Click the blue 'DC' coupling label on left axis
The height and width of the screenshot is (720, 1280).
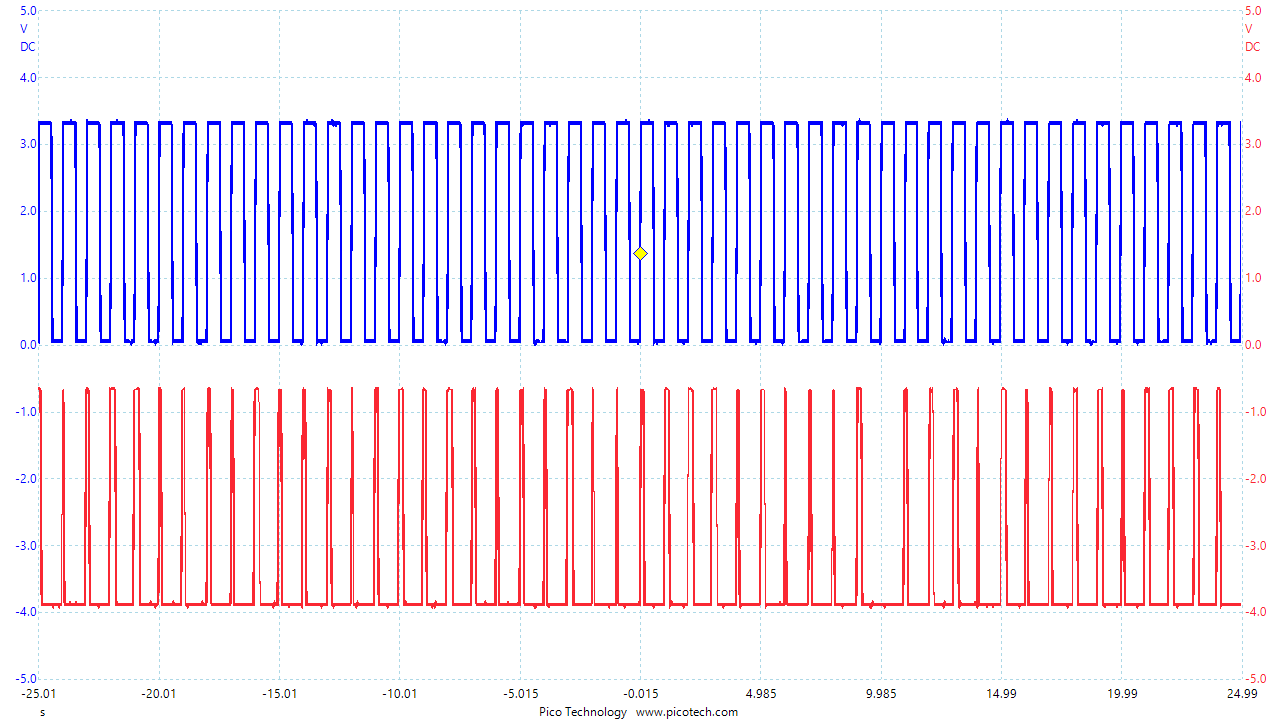click(x=28, y=47)
